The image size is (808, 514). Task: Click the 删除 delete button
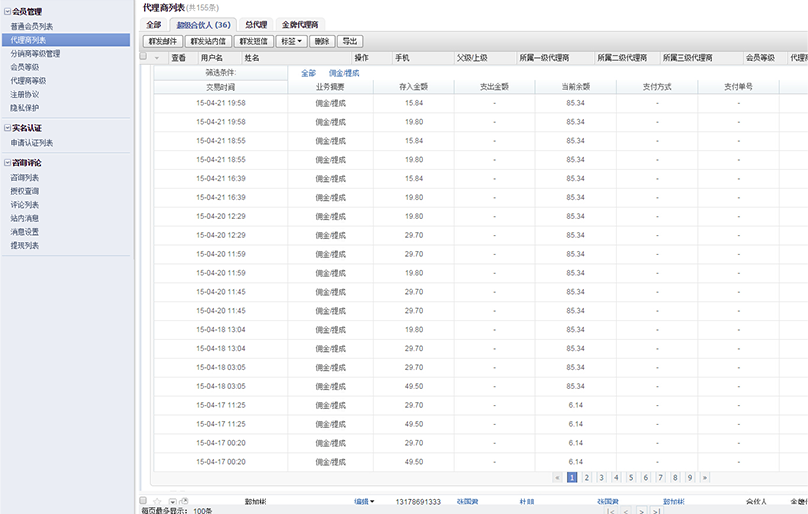tap(321, 41)
